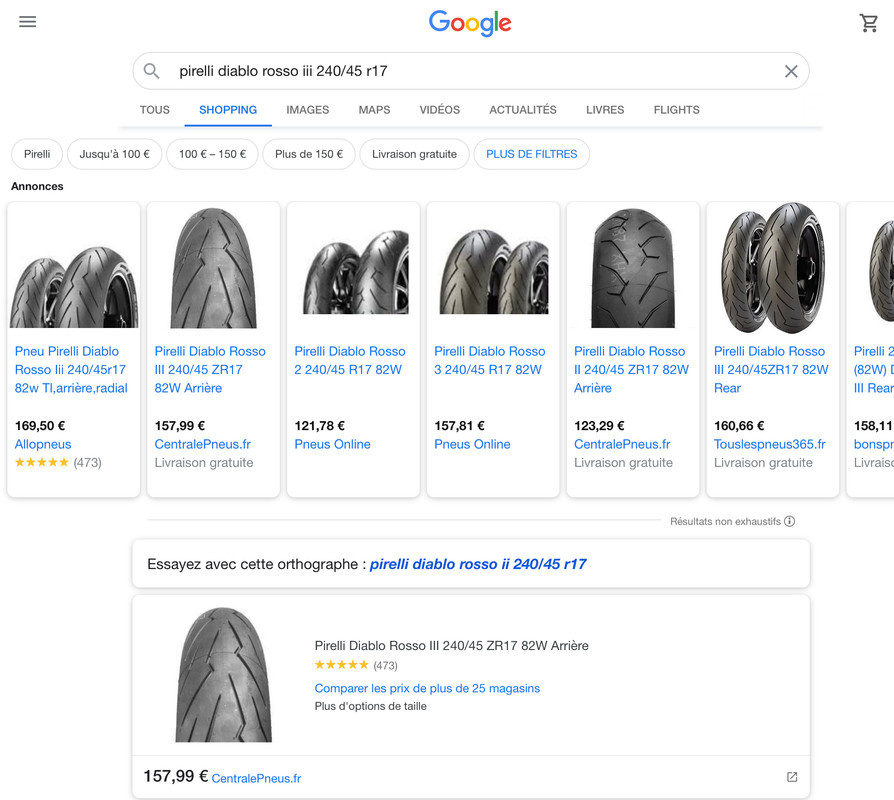
Task: Click the search magnifier icon
Action: tap(151, 71)
